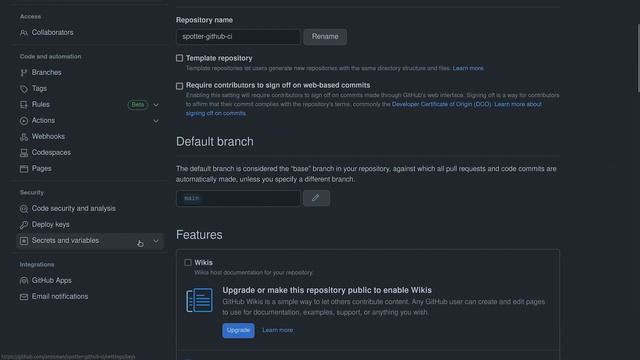This screenshot has width=640, height=360.
Task: Open the Collaborators settings page
Action: (x=53, y=32)
